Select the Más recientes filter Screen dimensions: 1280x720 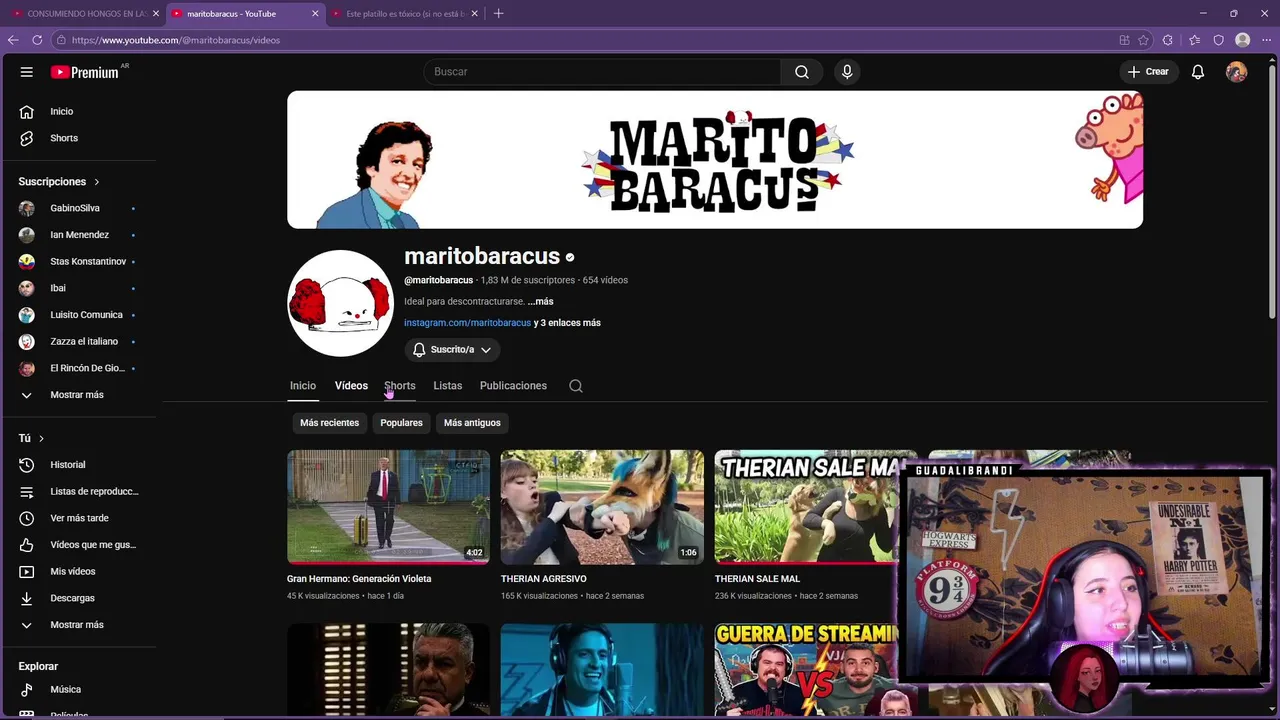click(329, 423)
